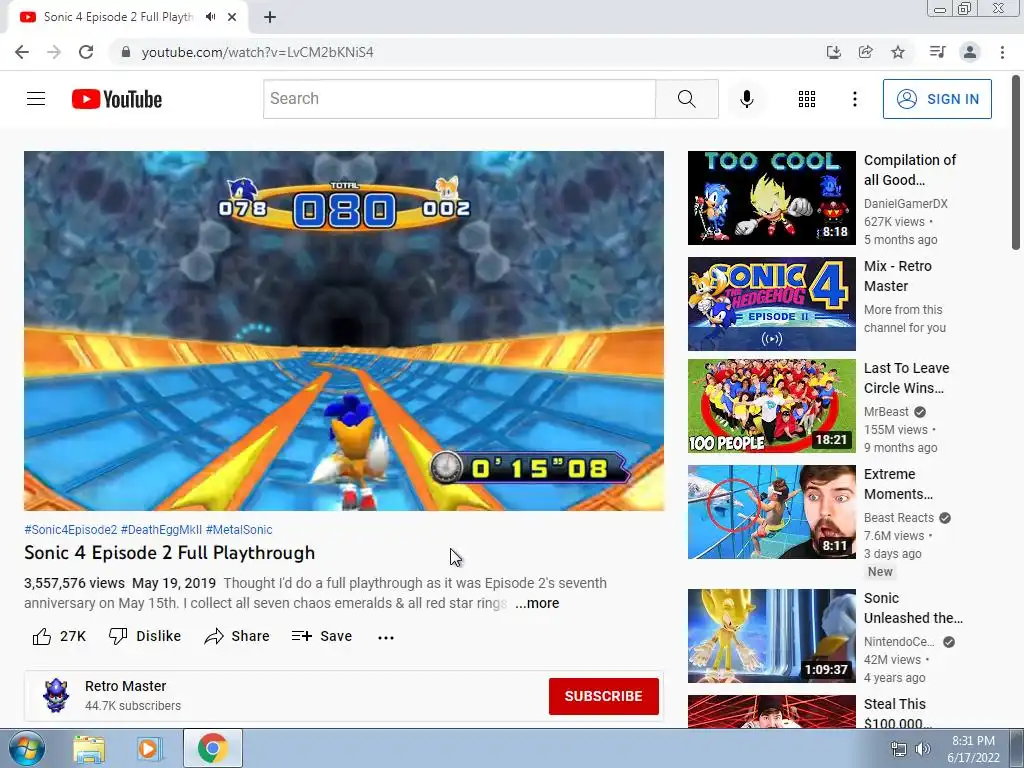Reload the current page

click(x=86, y=52)
